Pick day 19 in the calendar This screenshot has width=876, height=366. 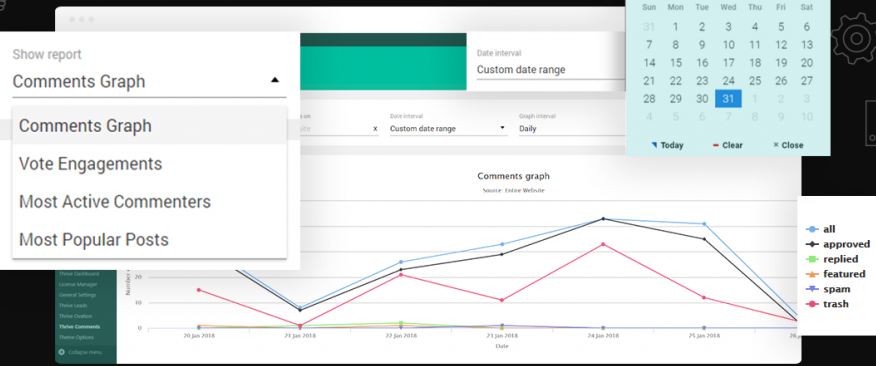click(x=781, y=63)
